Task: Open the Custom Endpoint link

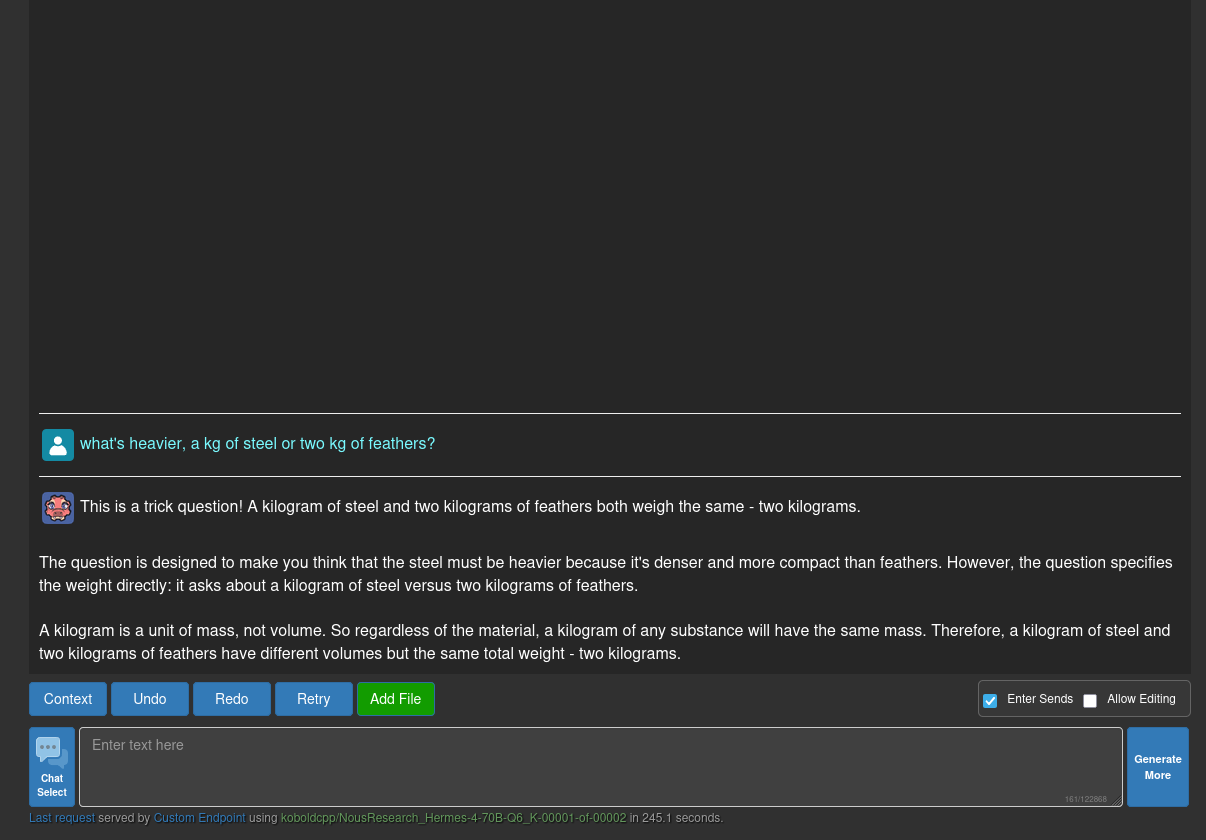Action: point(199,818)
